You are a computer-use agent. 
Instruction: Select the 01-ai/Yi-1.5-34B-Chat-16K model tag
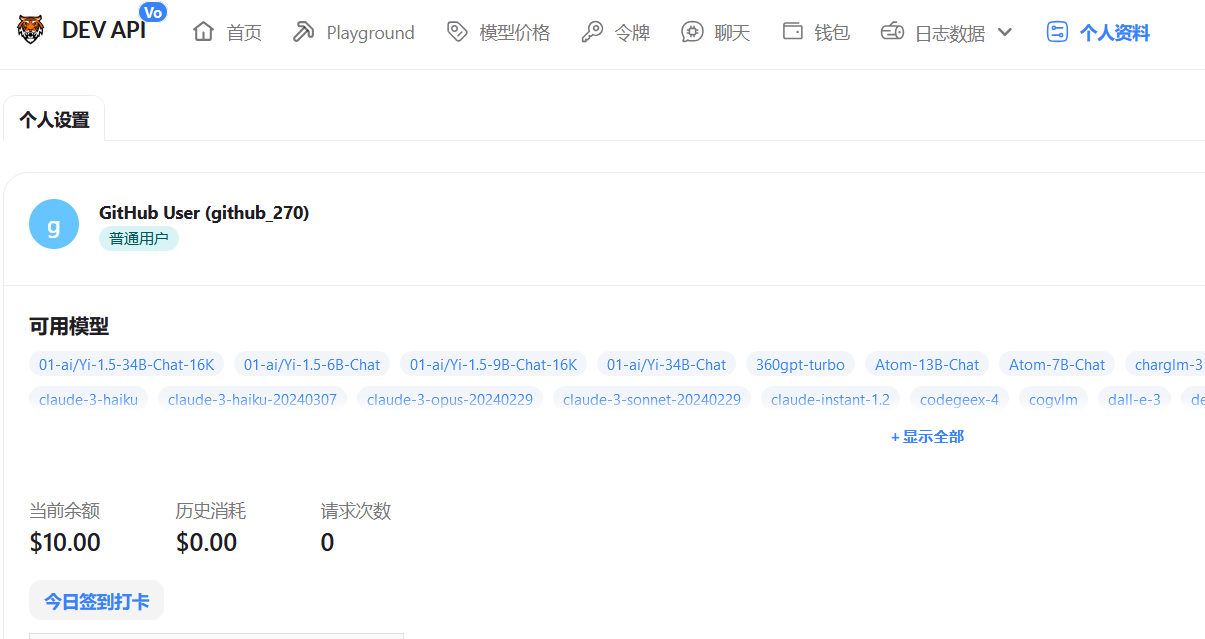coord(127,364)
